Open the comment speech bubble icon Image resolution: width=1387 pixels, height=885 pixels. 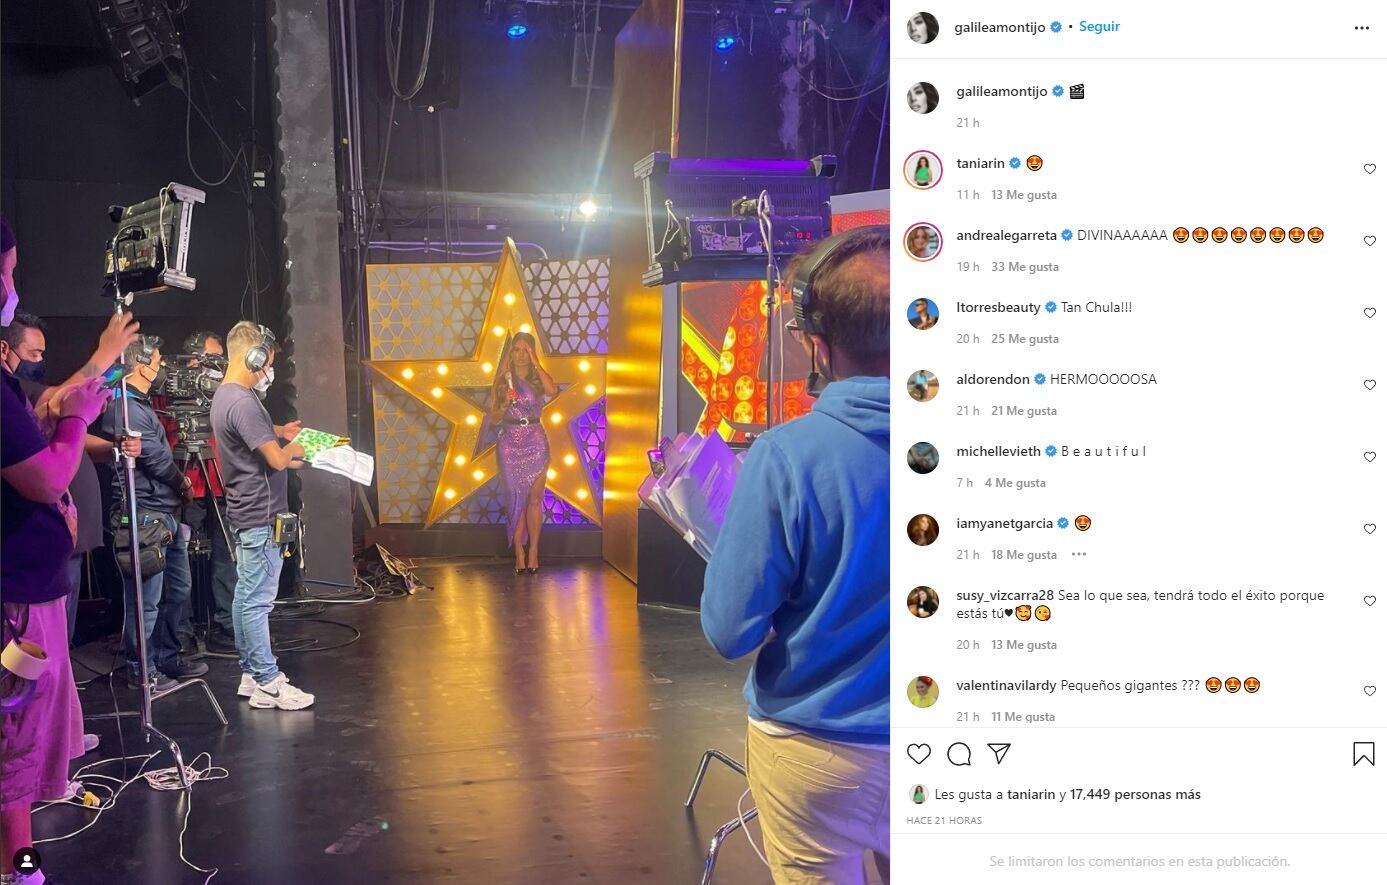pyautogui.click(x=959, y=754)
